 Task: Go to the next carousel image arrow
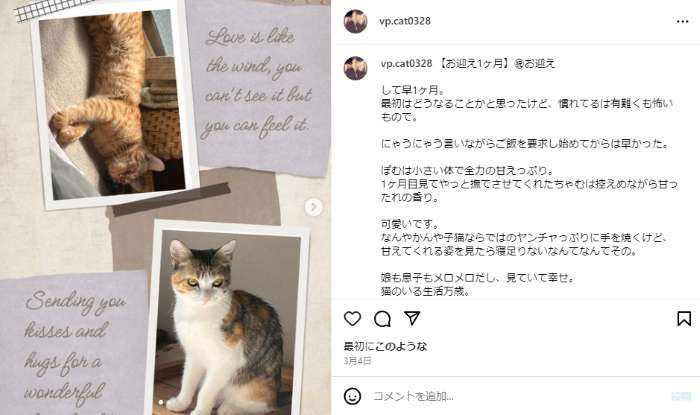coord(314,207)
